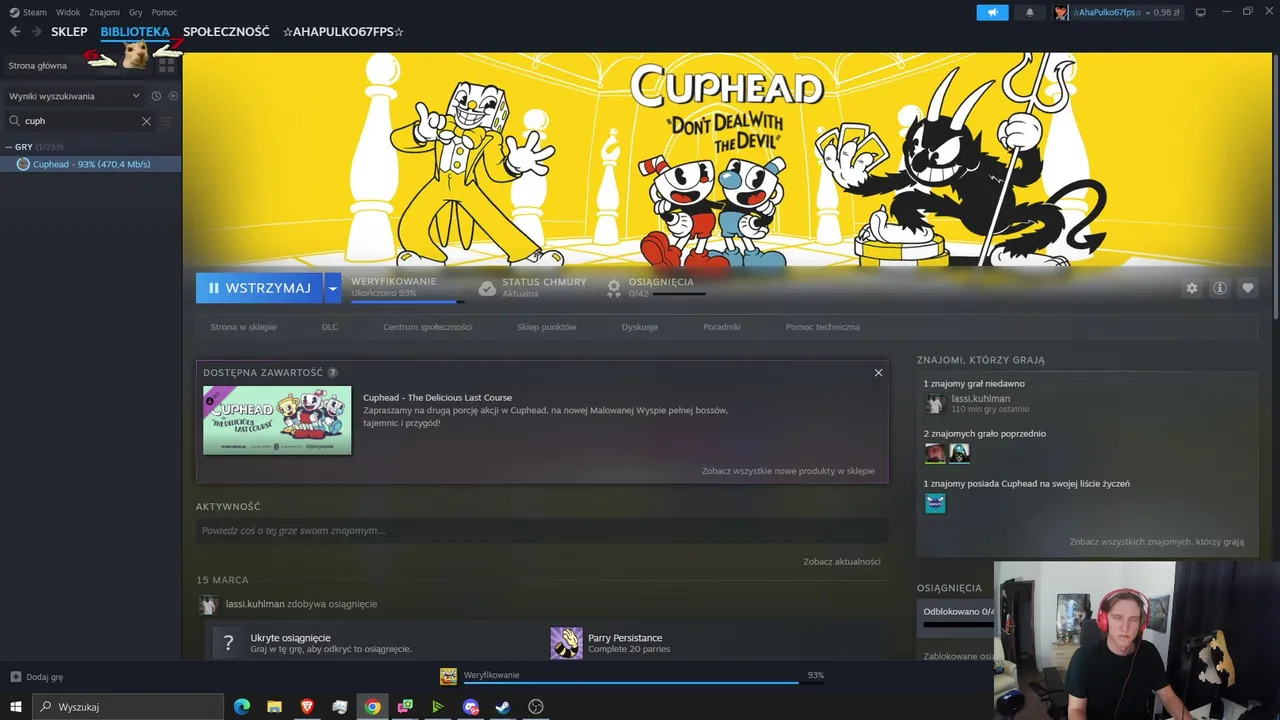
Task: Click the user avatar in top bar
Action: 1061,12
